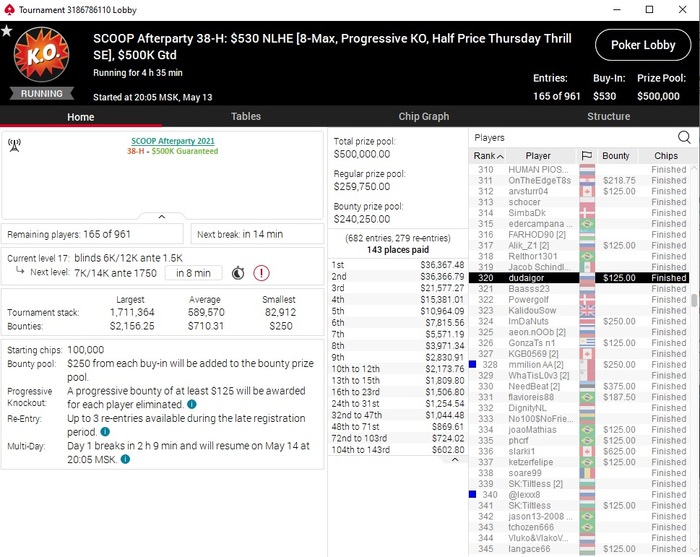Viewport: 700px width, 557px height.
Task: Select player row jason13-2008
Action: [x=579, y=516]
